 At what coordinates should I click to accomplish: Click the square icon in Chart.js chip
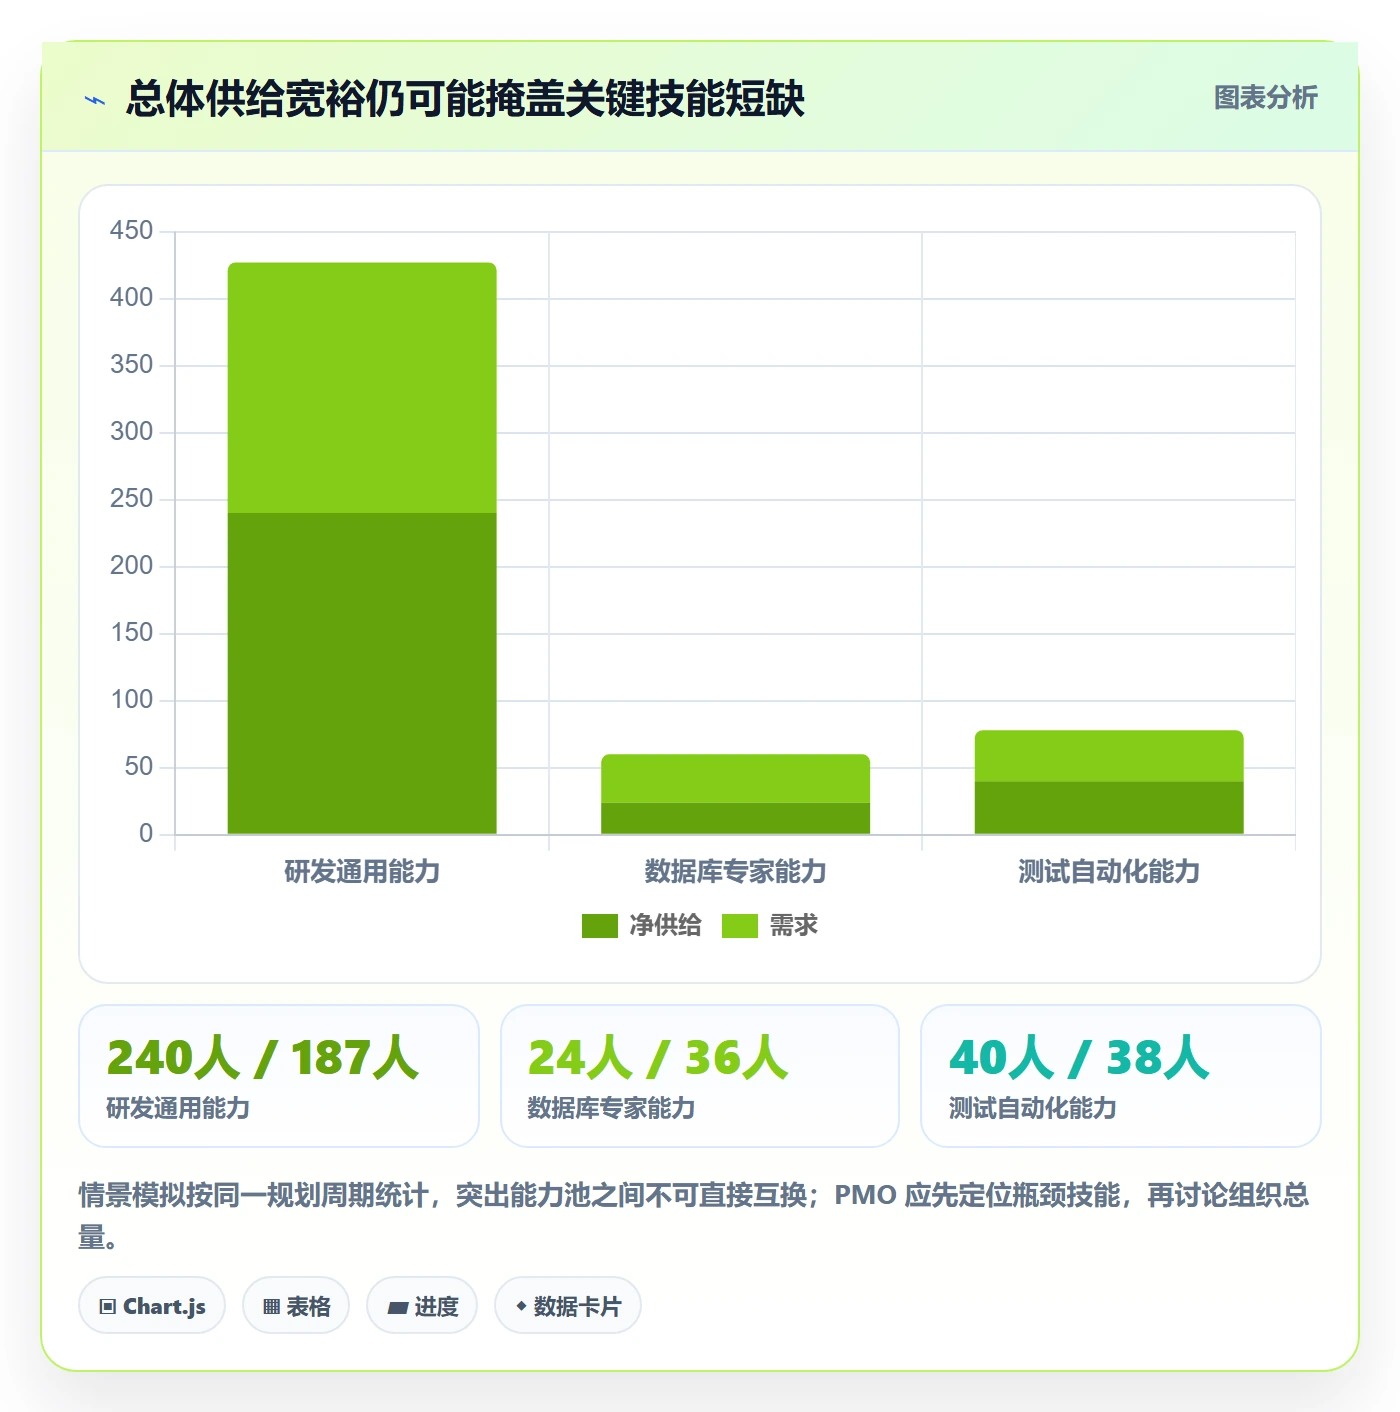(108, 1306)
